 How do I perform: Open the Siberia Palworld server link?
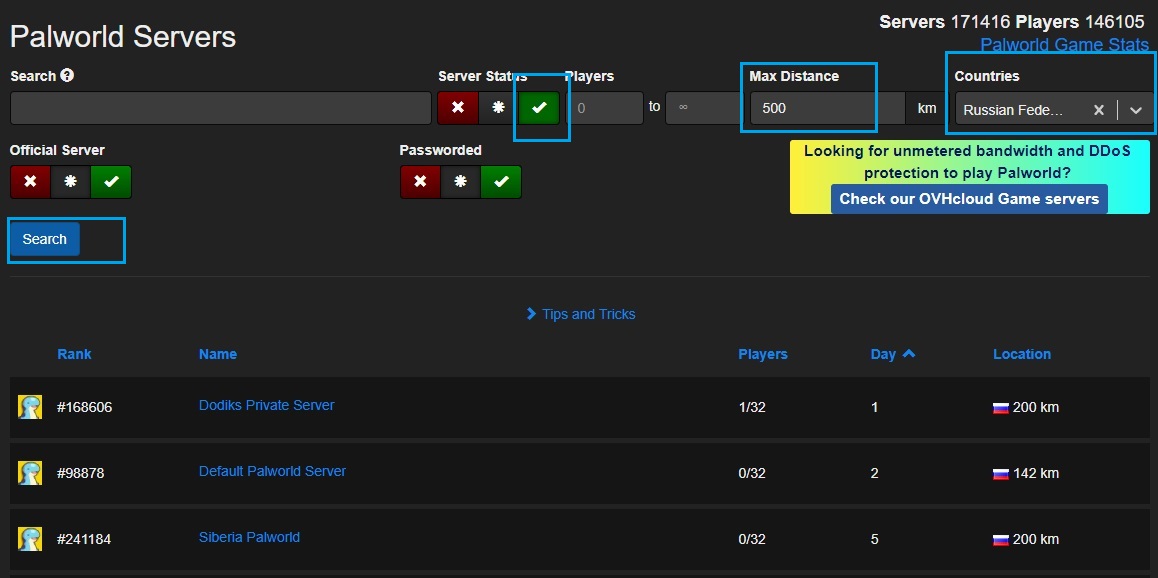point(250,537)
